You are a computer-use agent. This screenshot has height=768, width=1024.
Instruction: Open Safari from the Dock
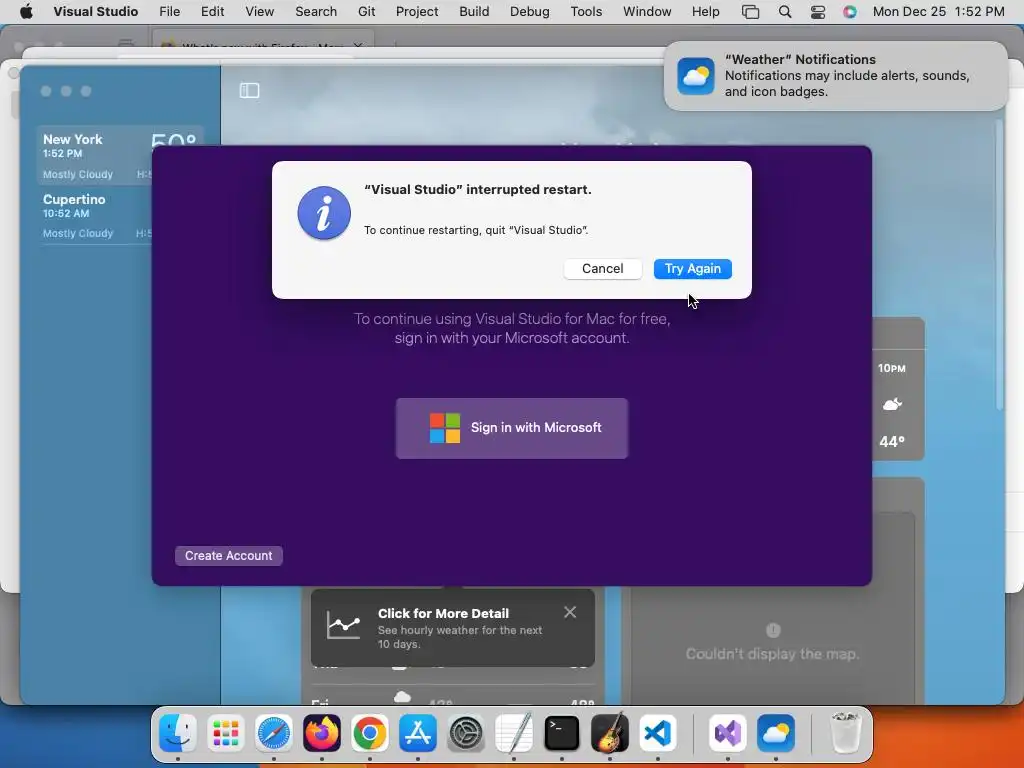[274, 733]
